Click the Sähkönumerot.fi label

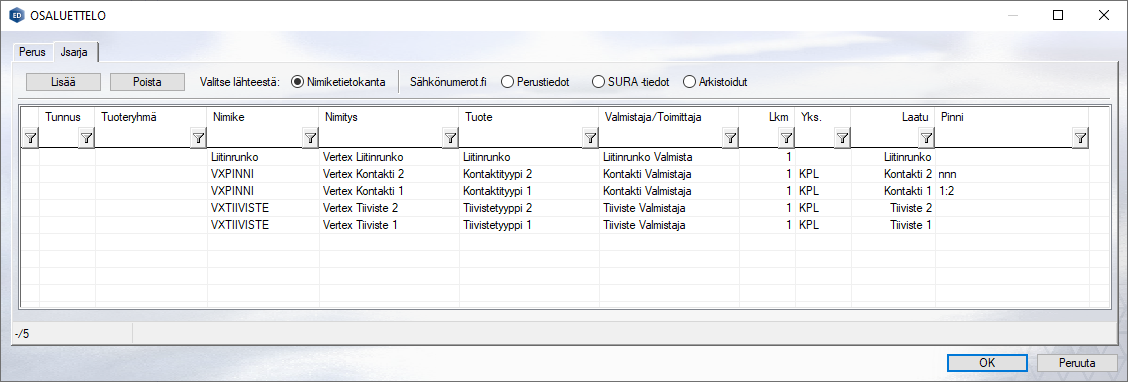click(448, 82)
